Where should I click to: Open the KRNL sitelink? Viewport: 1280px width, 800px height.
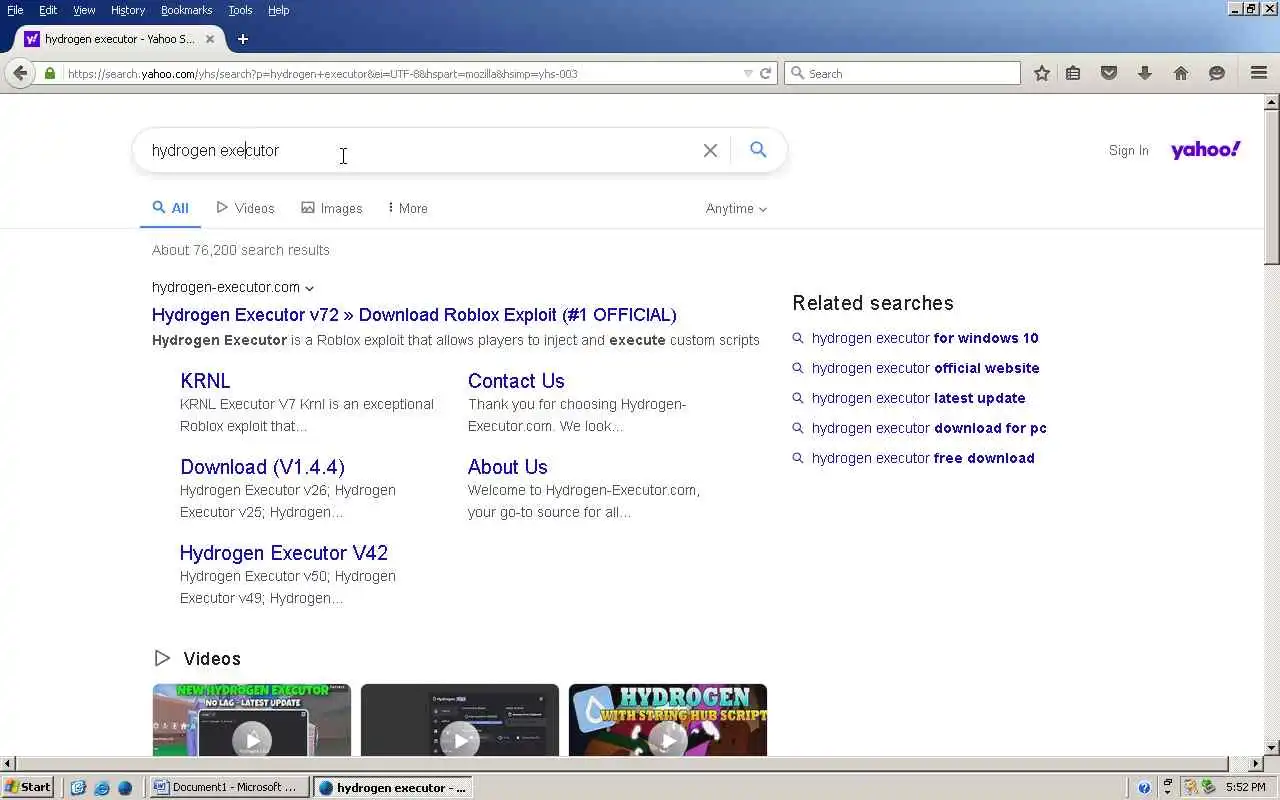point(205,381)
